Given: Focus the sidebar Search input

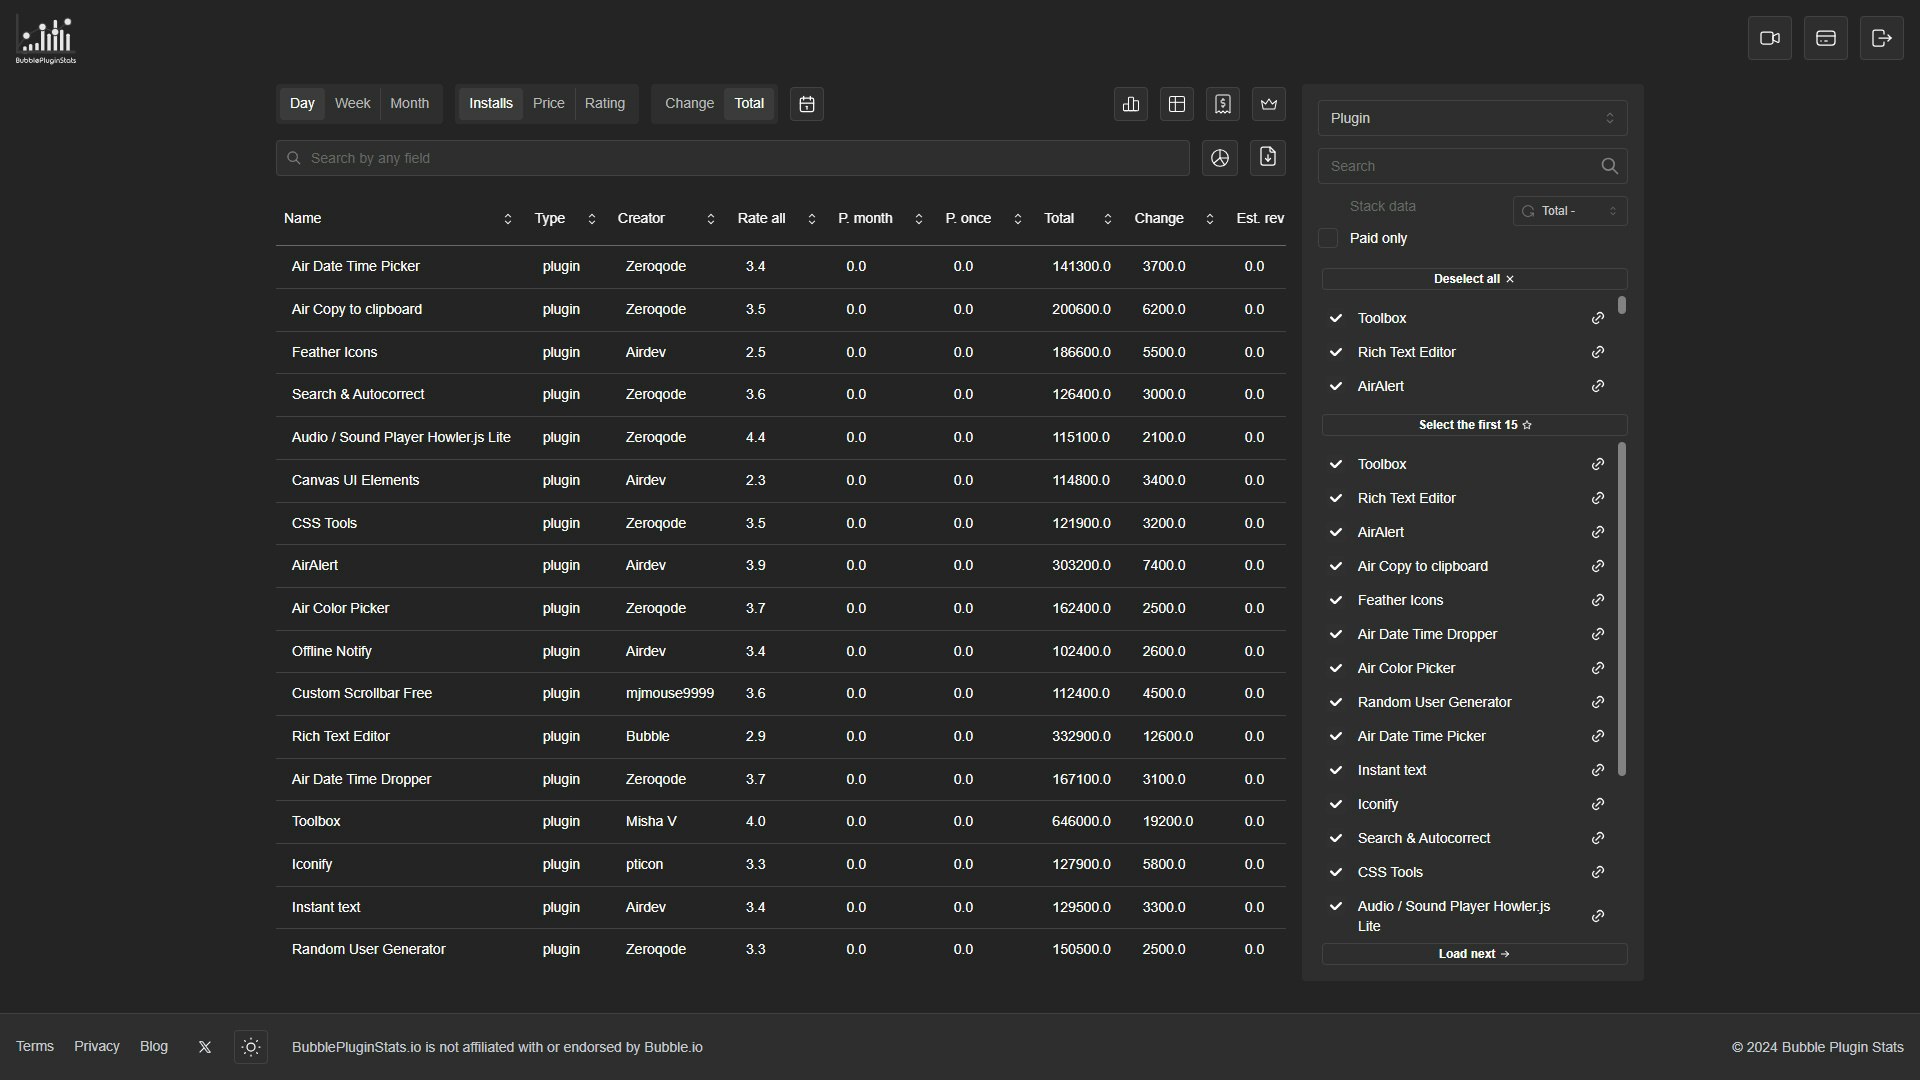Looking at the screenshot, I should tap(1472, 166).
